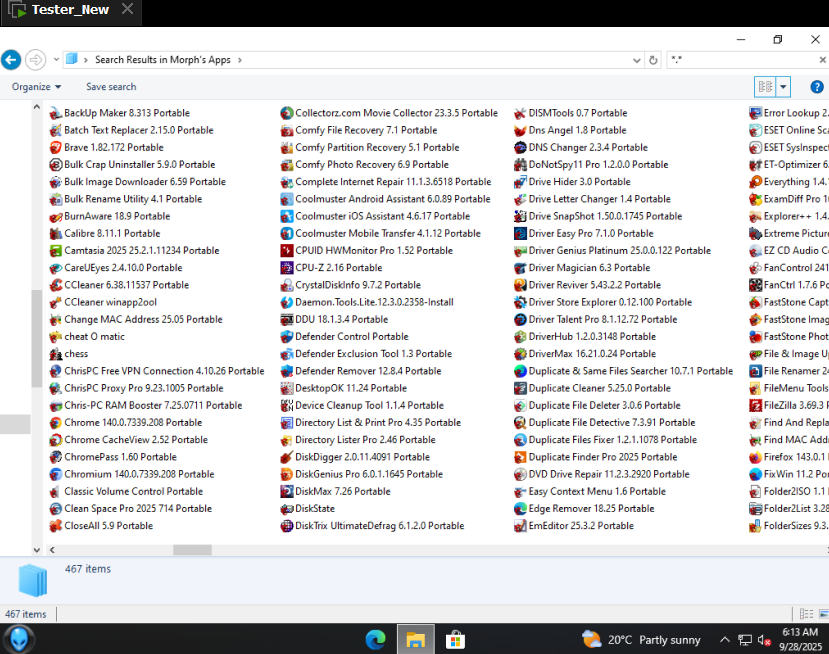Click the Chrome 140.0.7339.208 Portable icon
This screenshot has height=654, width=829.
56,422
